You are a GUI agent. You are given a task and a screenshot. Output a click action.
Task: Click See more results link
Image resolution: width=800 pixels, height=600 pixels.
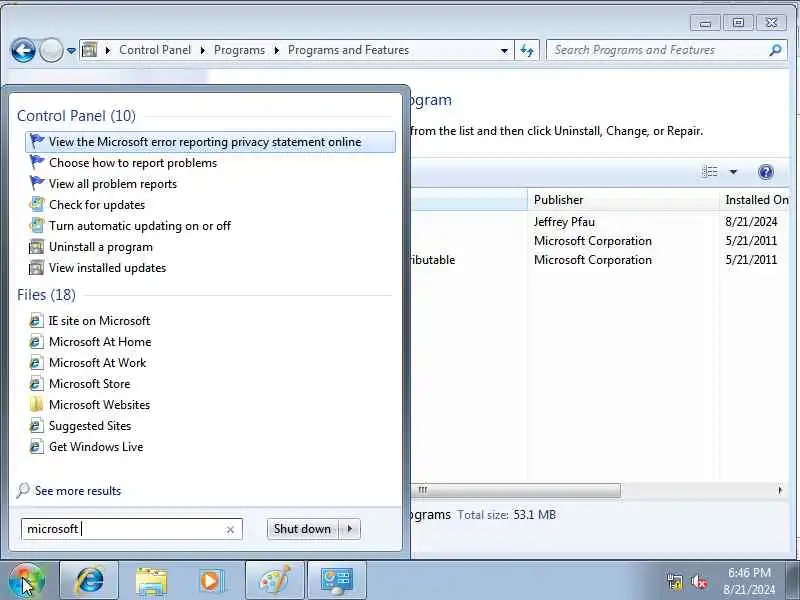[x=78, y=491]
